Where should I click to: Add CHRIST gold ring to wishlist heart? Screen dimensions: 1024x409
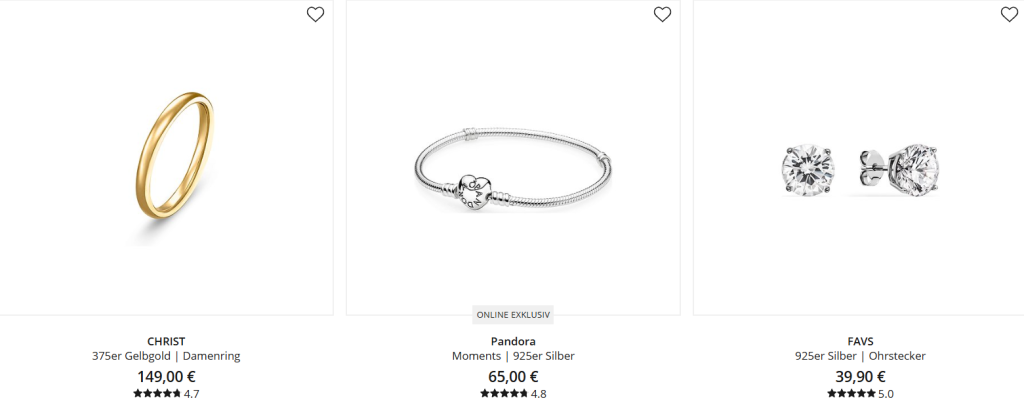pos(315,14)
